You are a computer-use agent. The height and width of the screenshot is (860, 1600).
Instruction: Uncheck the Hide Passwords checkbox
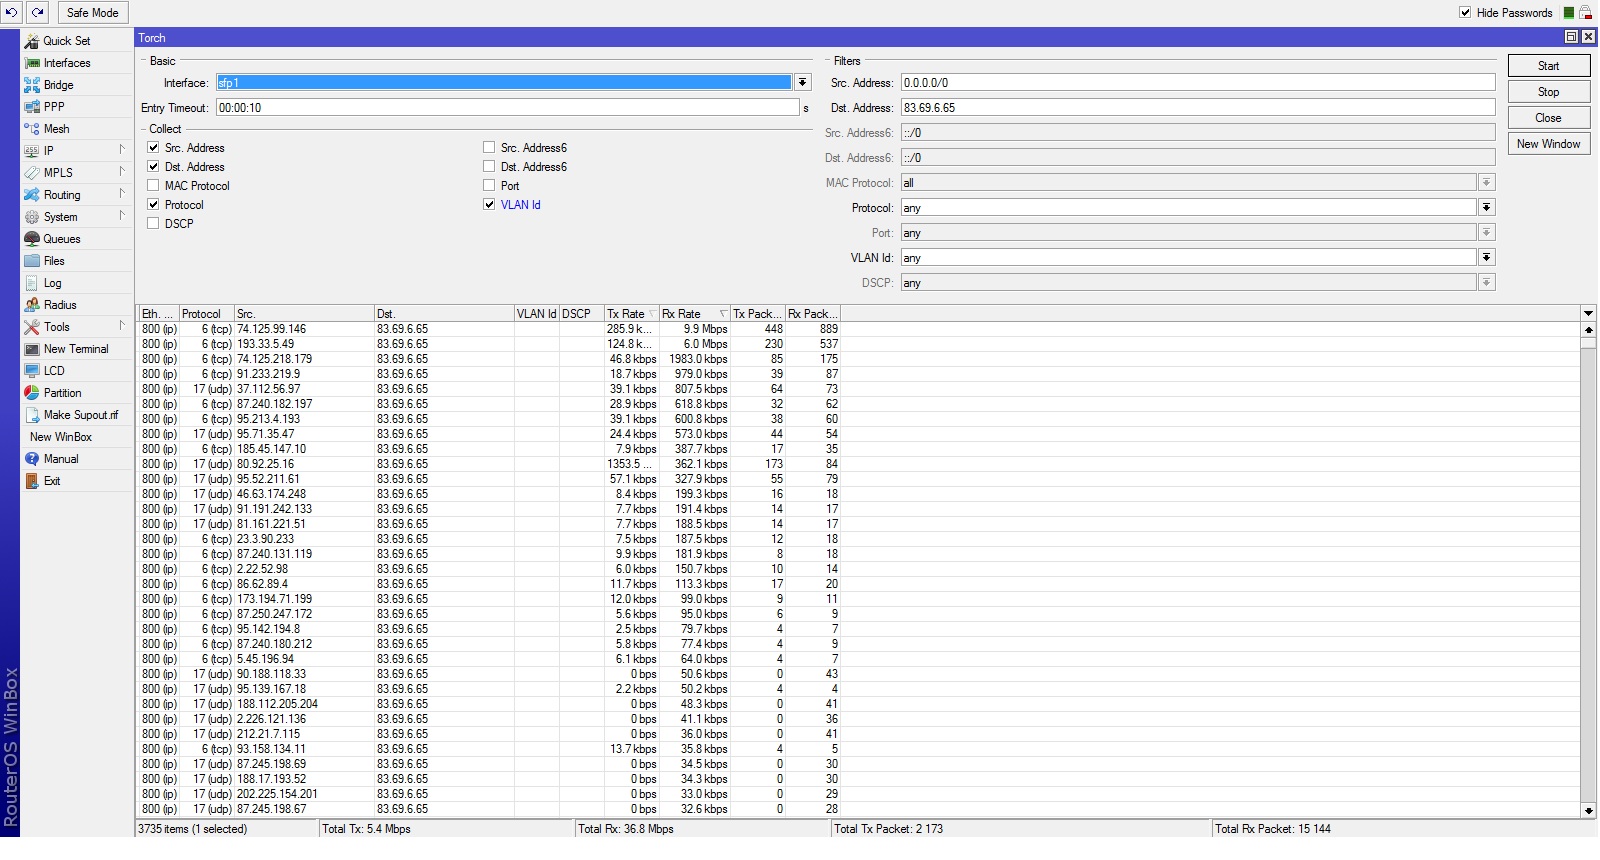click(1465, 13)
